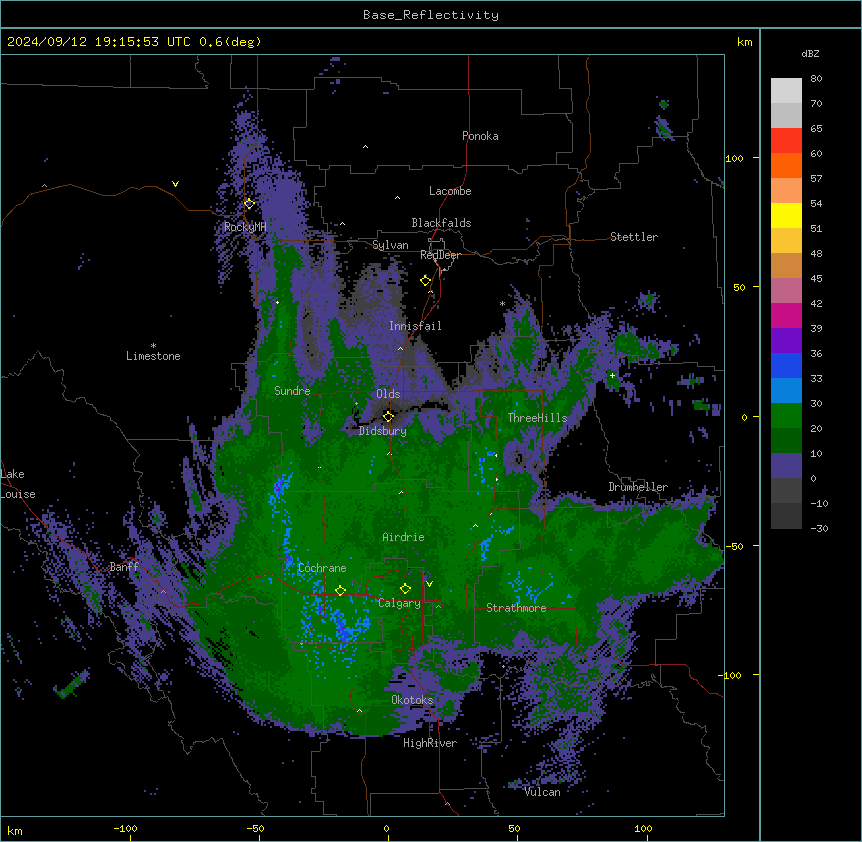This screenshot has height=842, width=862.
Task: Select the pink 45-42 dBZ color swatch
Action: 786,291
